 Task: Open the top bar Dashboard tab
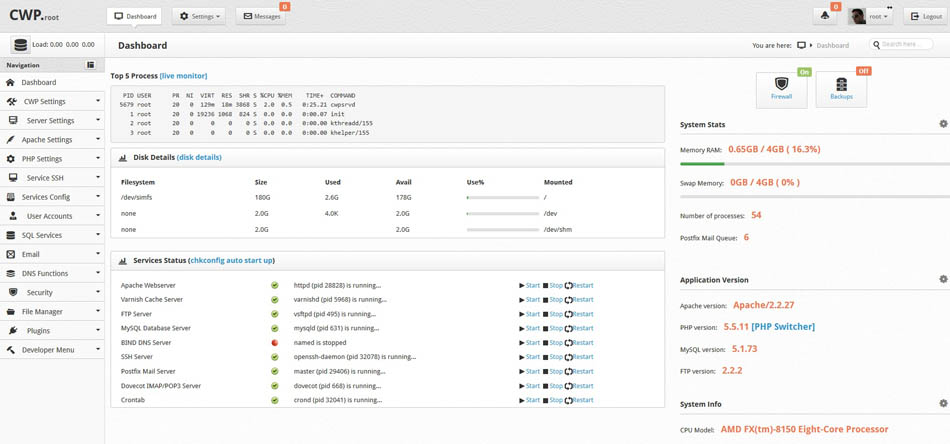[x=135, y=16]
